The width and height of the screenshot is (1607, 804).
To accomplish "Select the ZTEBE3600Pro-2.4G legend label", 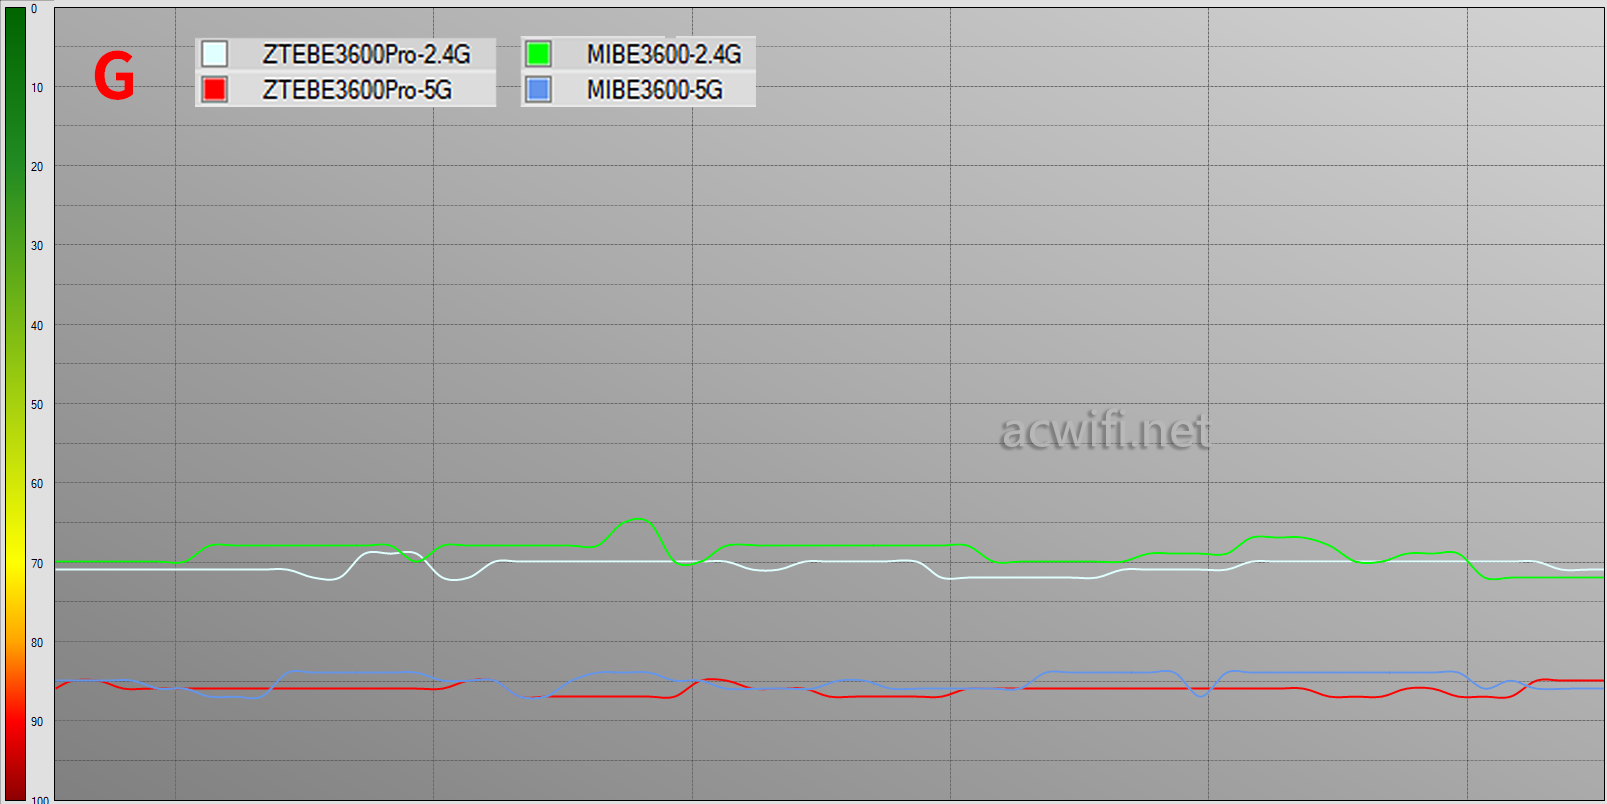I will 366,54.
